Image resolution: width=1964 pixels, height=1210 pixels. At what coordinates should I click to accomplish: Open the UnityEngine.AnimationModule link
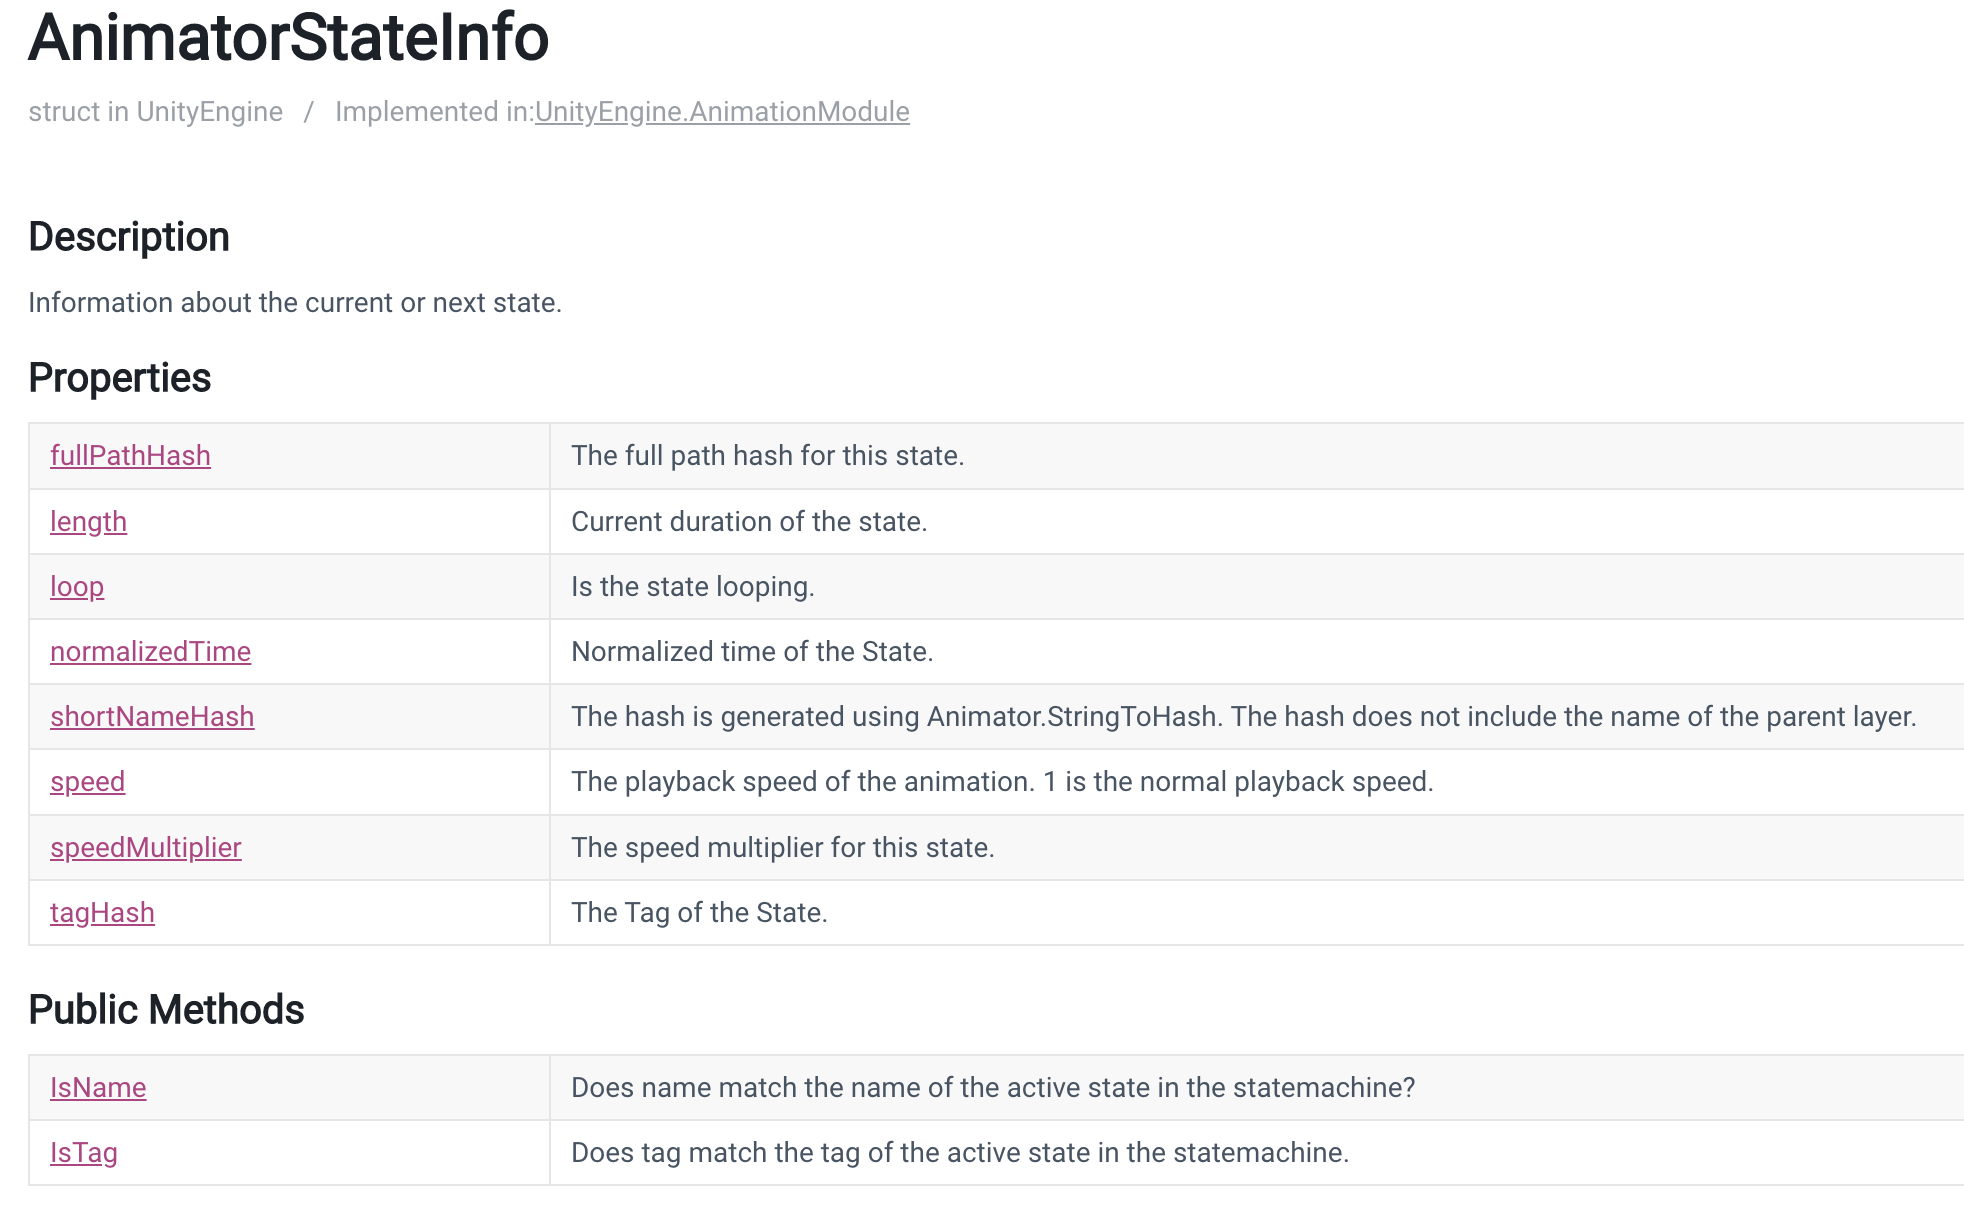722,112
